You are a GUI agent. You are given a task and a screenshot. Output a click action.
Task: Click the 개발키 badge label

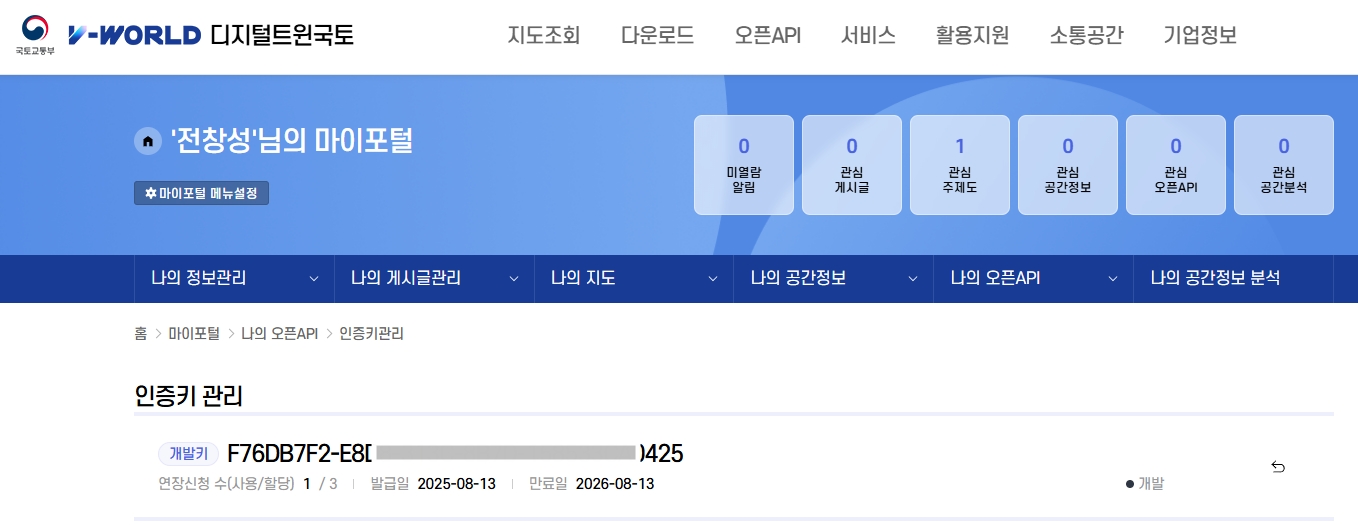(188, 454)
